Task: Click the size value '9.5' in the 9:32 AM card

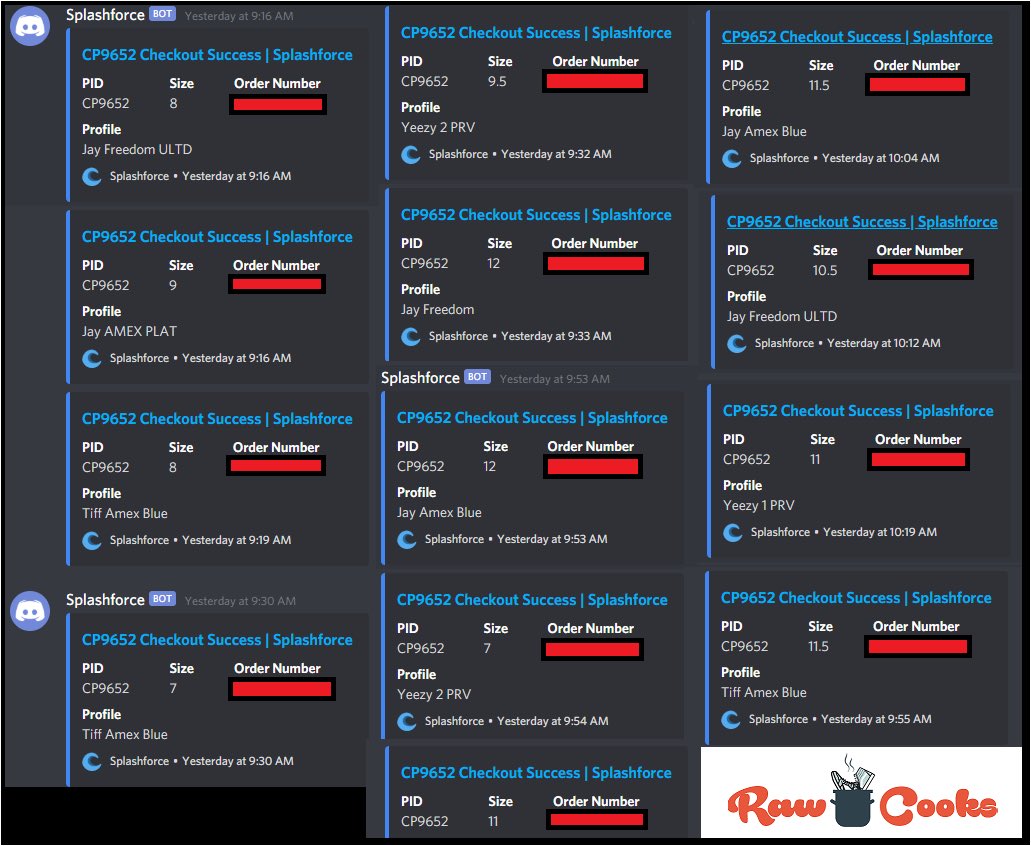Action: tap(497, 82)
